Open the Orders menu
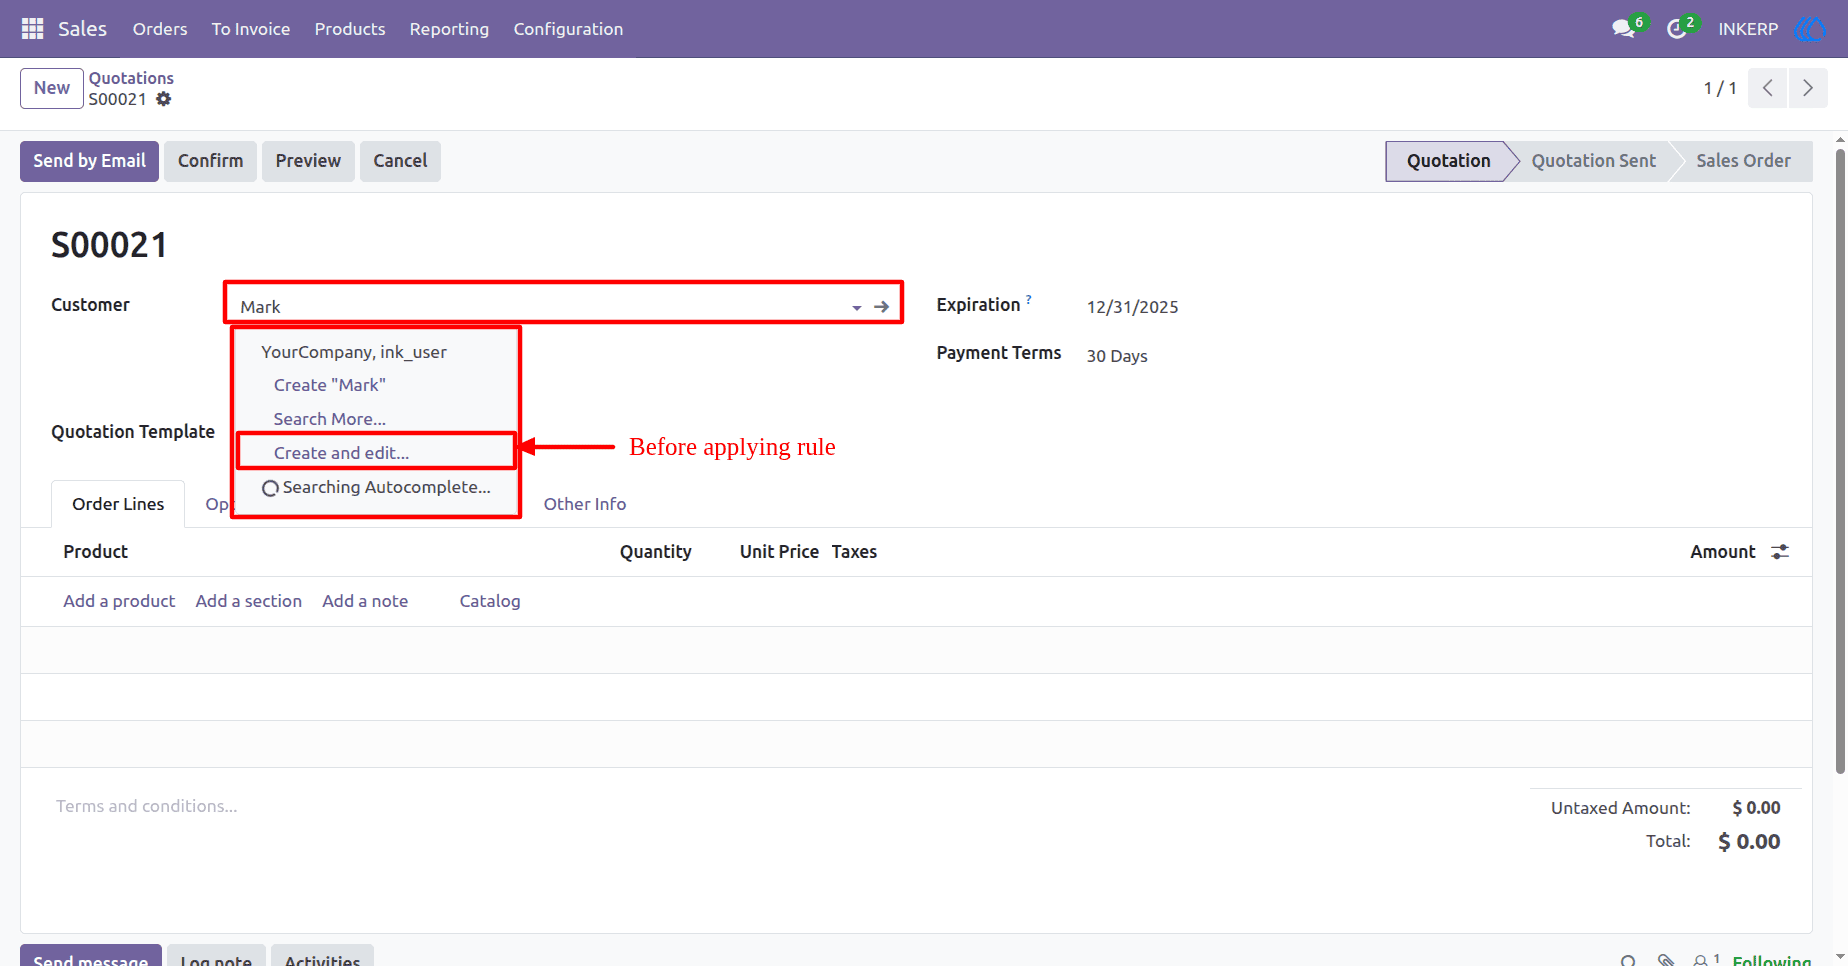The height and width of the screenshot is (966, 1848). click(160, 29)
